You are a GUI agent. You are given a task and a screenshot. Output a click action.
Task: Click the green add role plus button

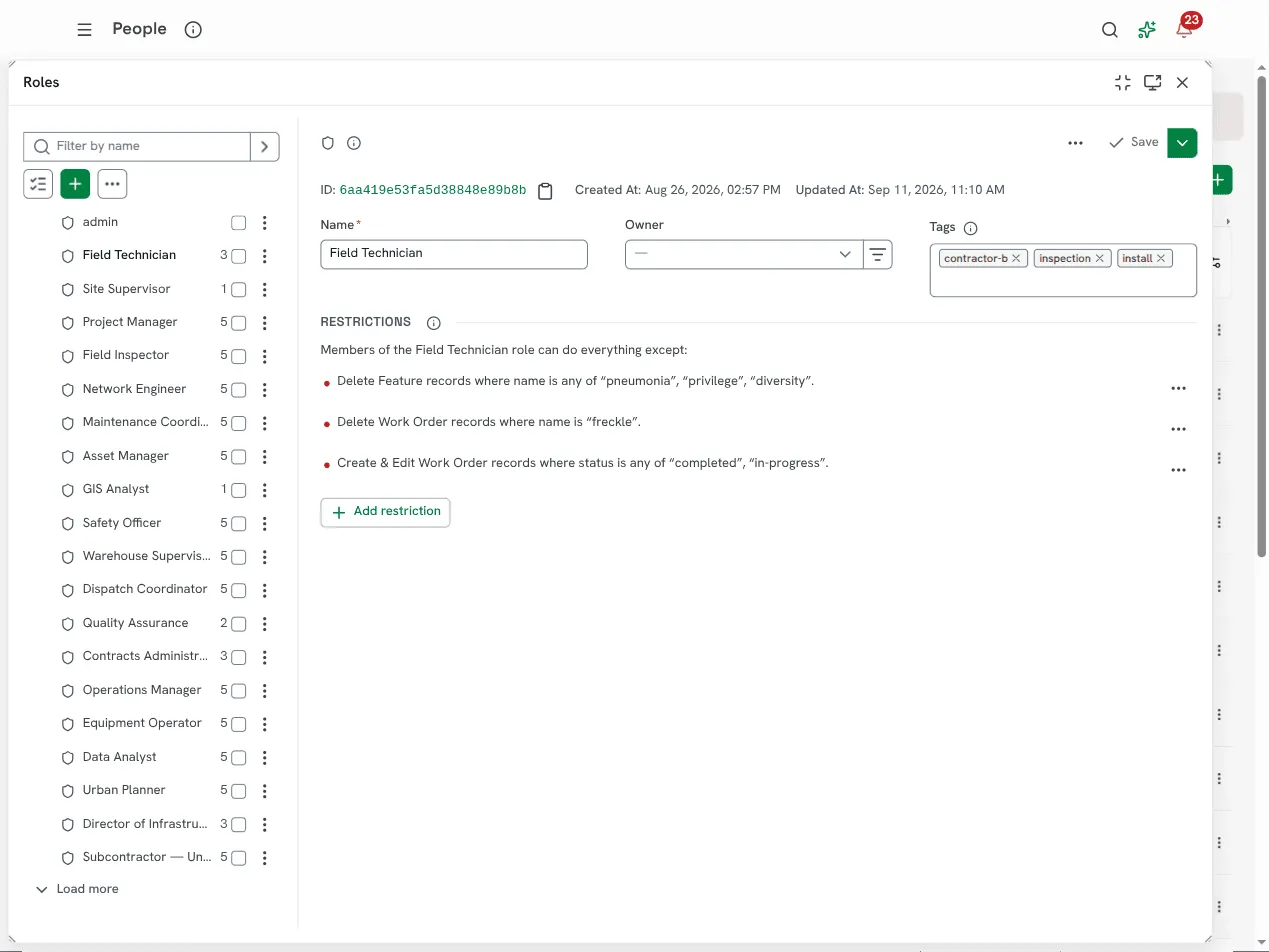click(x=75, y=184)
